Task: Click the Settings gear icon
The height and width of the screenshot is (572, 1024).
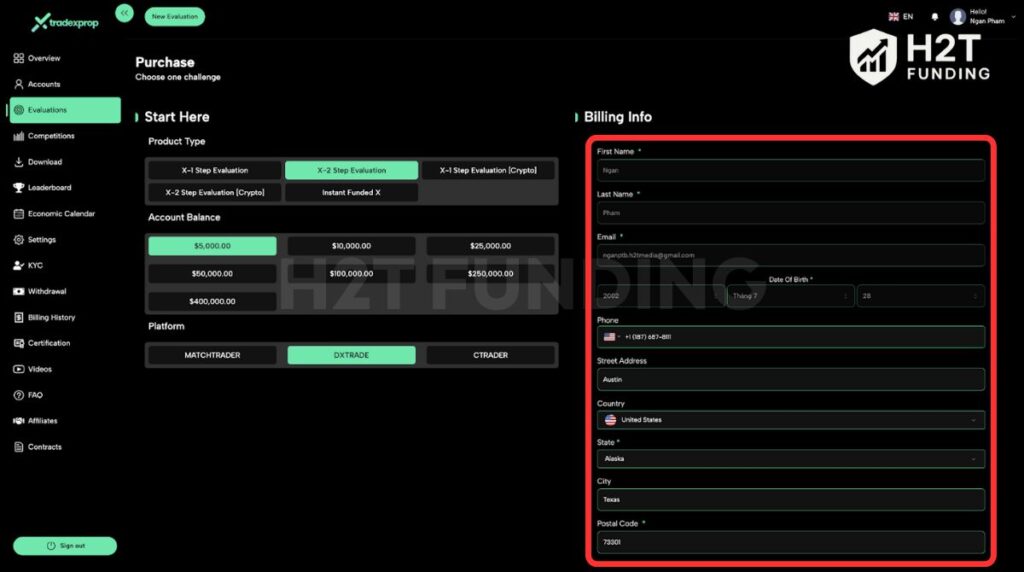Action: click(x=18, y=240)
